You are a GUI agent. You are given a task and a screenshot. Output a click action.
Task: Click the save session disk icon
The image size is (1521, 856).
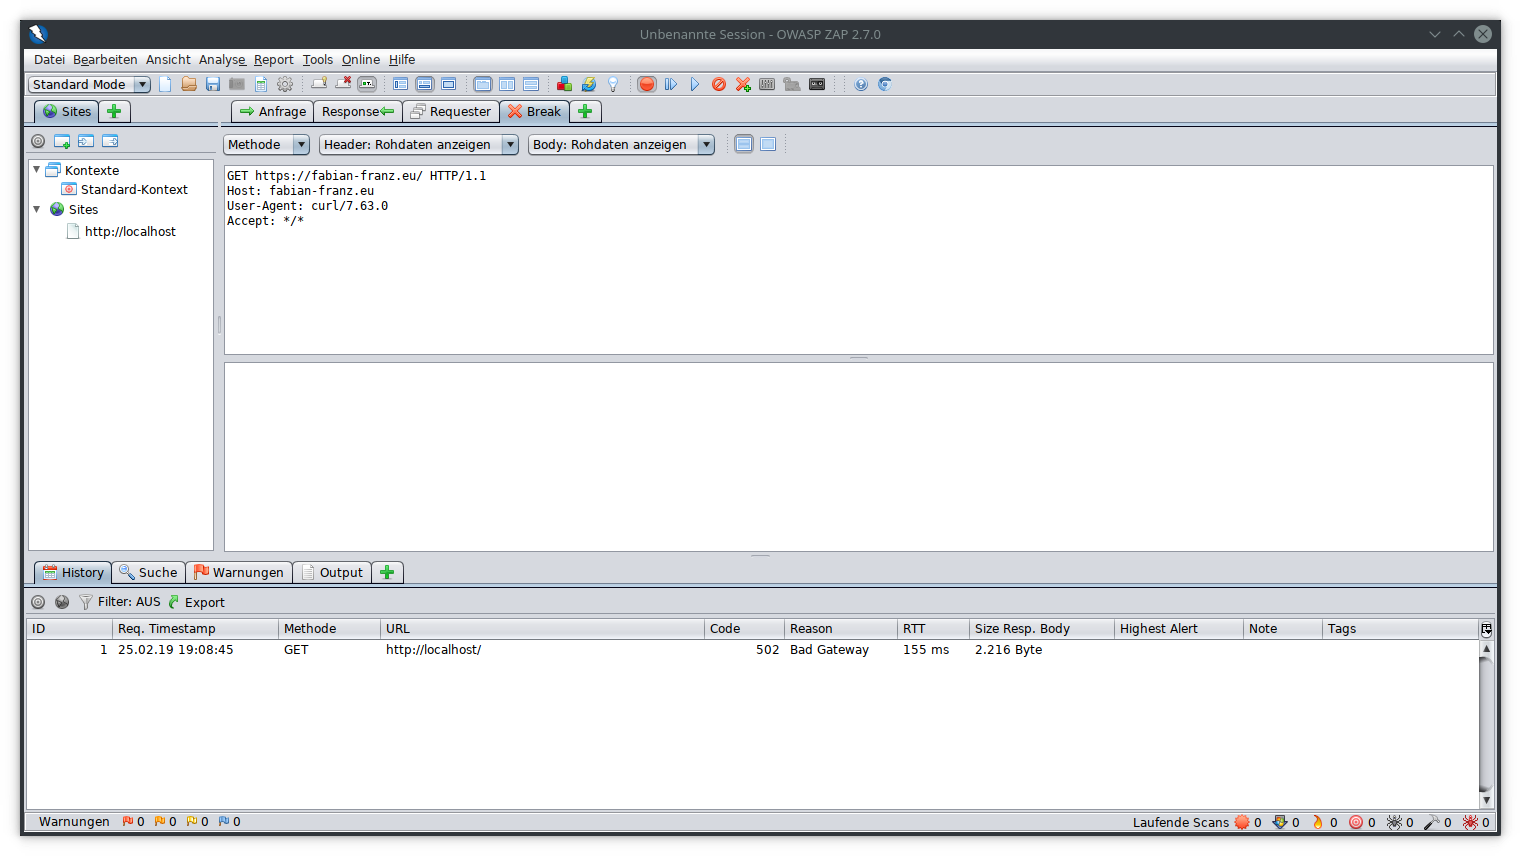pos(213,85)
